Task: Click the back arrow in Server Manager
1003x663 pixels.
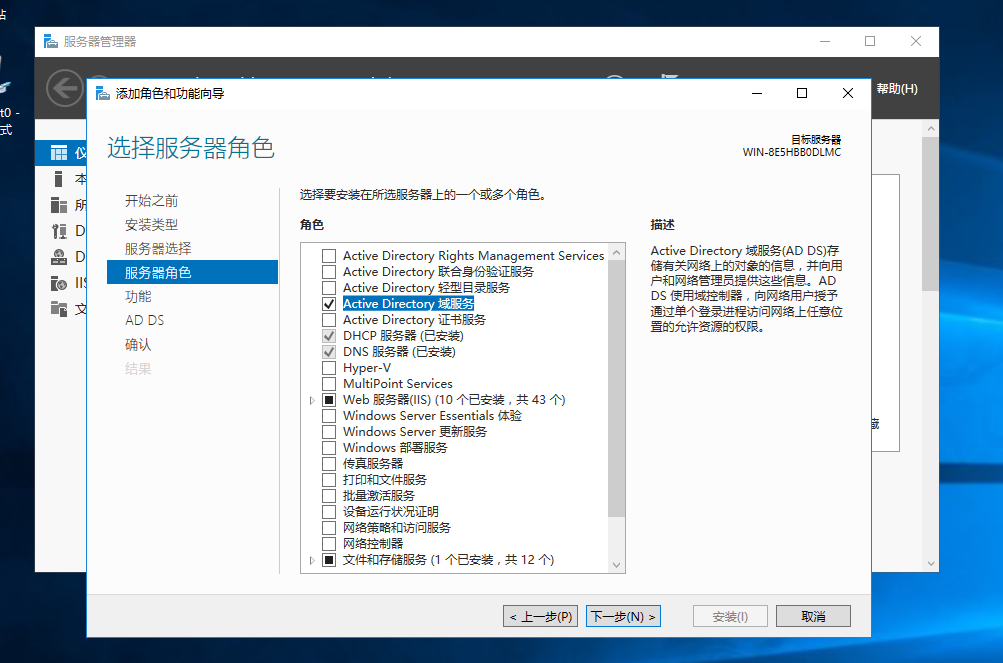Action: tap(63, 88)
